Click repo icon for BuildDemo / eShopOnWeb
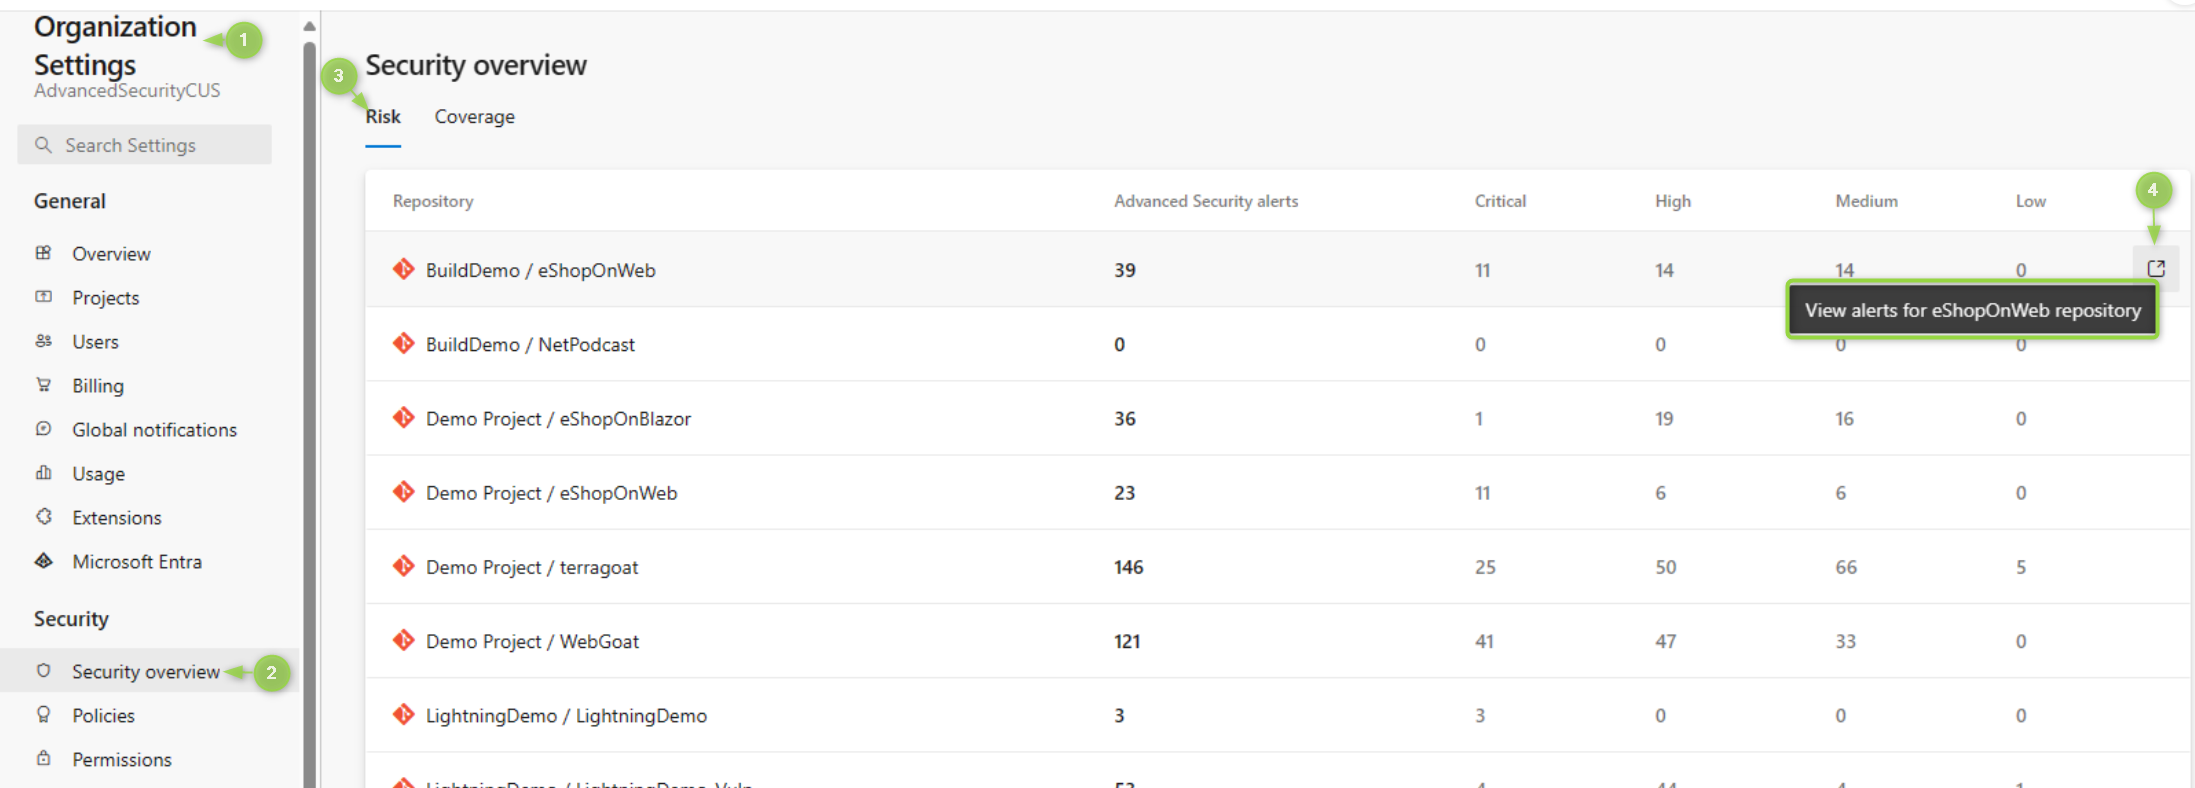This screenshot has height=788, width=2195. coord(404,269)
